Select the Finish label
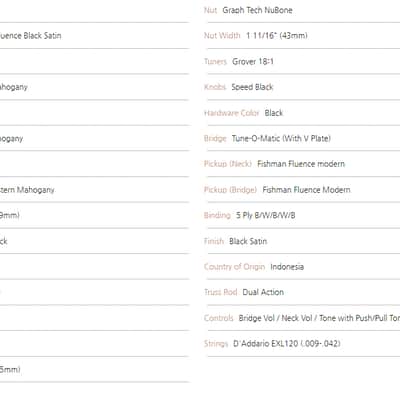 [x=214, y=241]
